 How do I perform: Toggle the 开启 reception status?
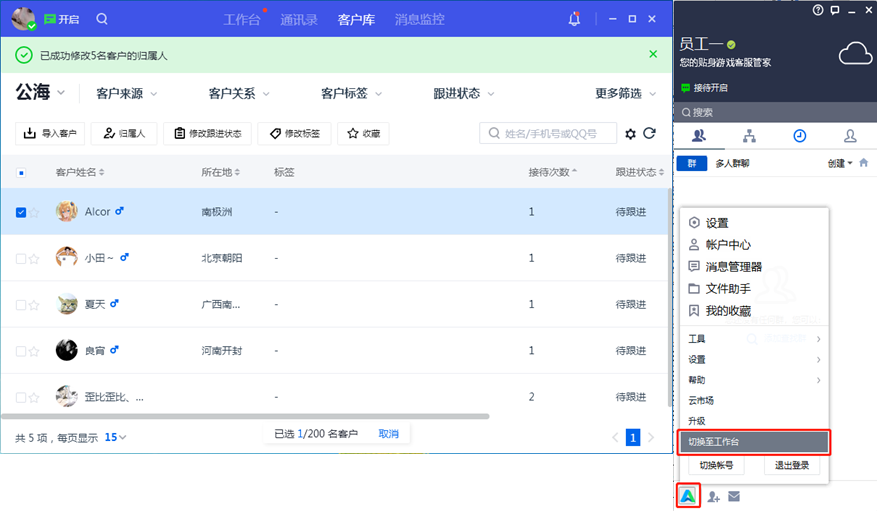(x=61, y=19)
